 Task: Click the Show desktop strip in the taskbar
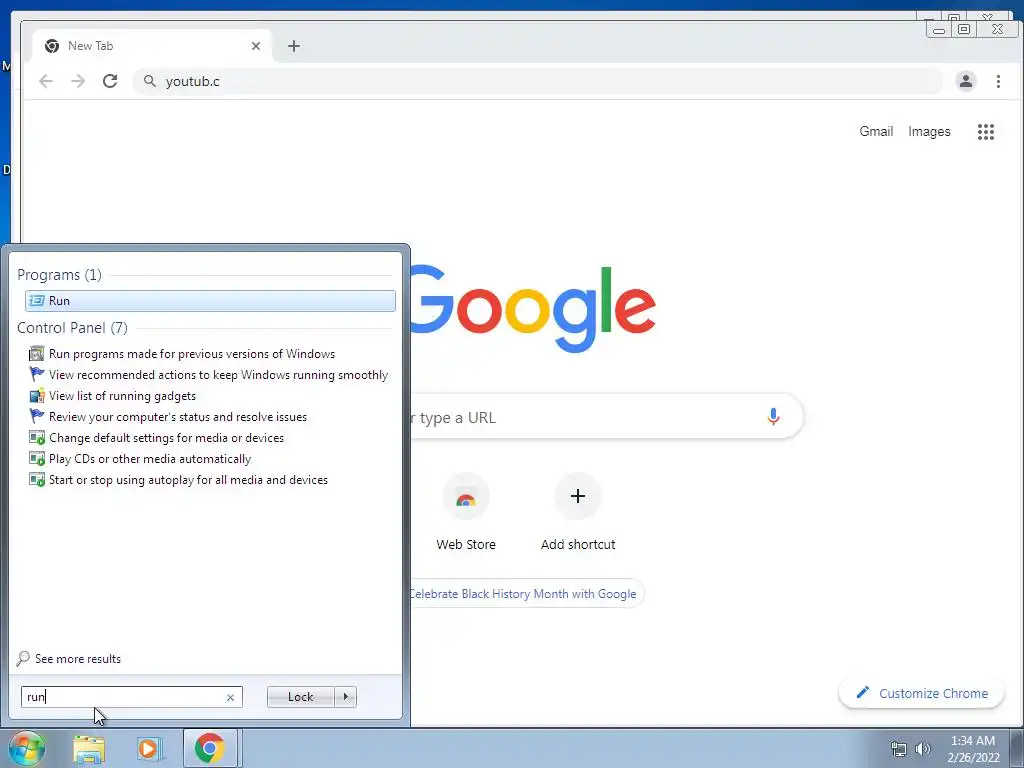(1017, 748)
